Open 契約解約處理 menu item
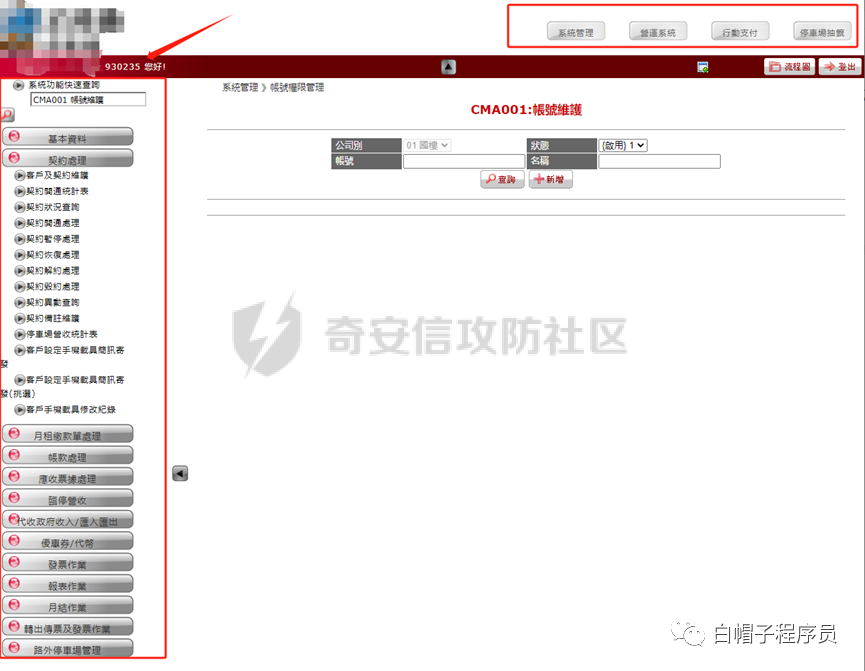This screenshot has width=865, height=671. click(x=52, y=271)
